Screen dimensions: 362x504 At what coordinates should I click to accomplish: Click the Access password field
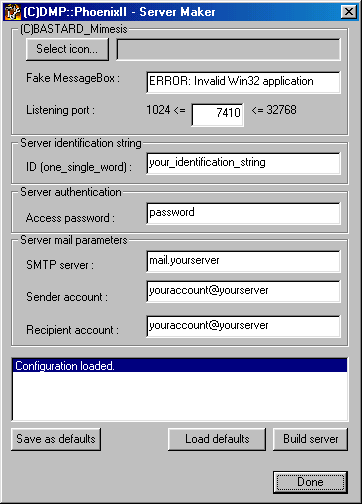[x=243, y=213]
